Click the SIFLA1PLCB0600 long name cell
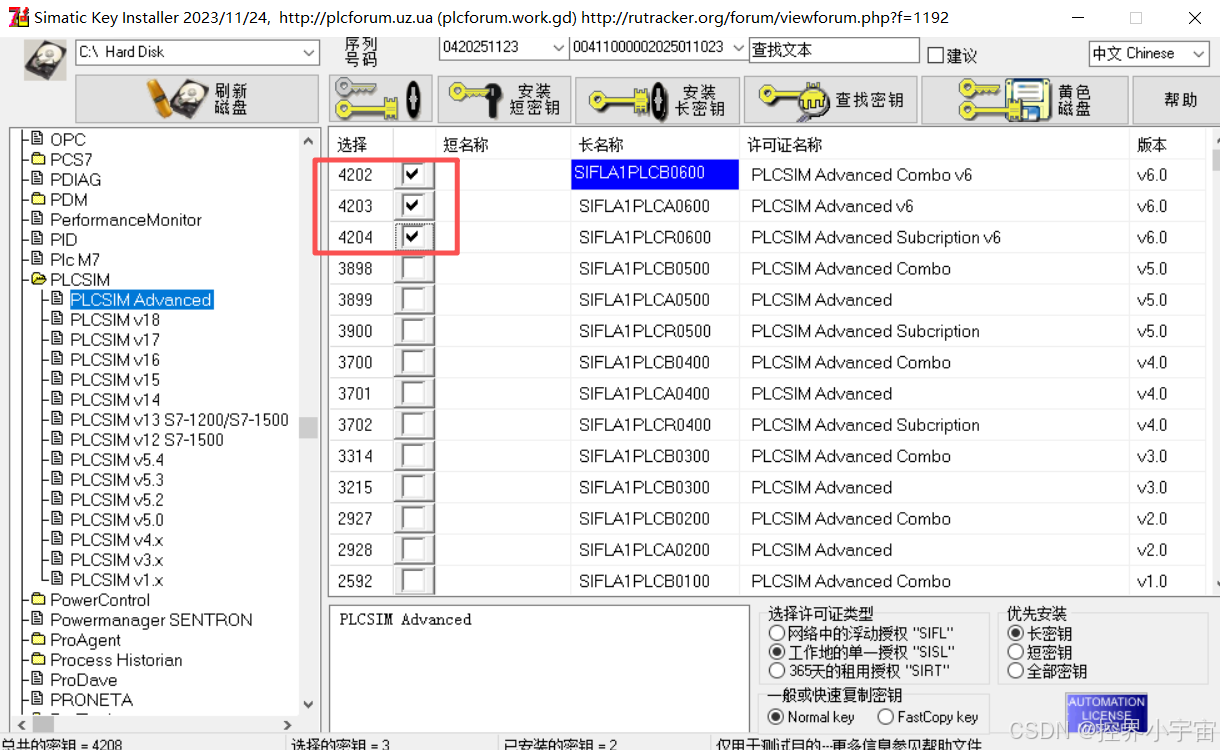1220x750 pixels. 655,174
